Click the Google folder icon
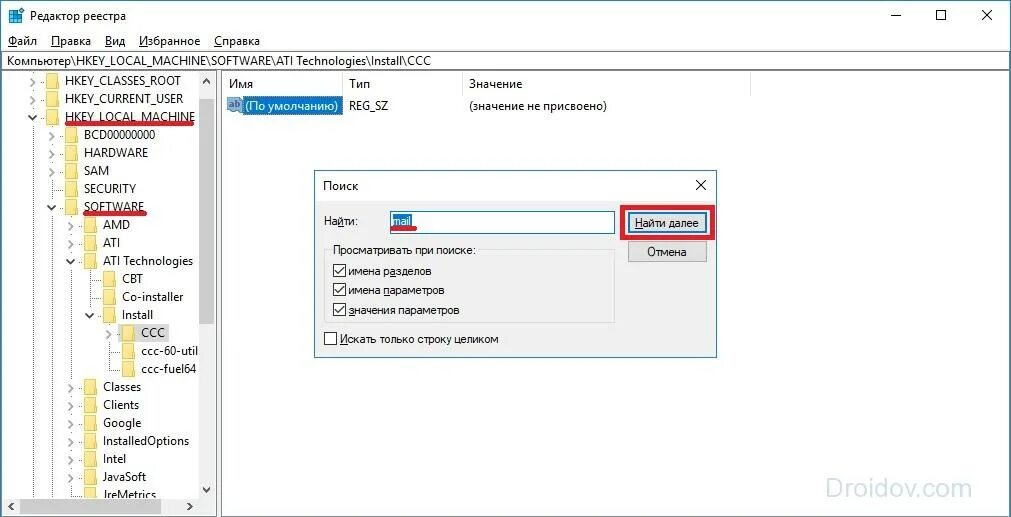 coord(91,424)
